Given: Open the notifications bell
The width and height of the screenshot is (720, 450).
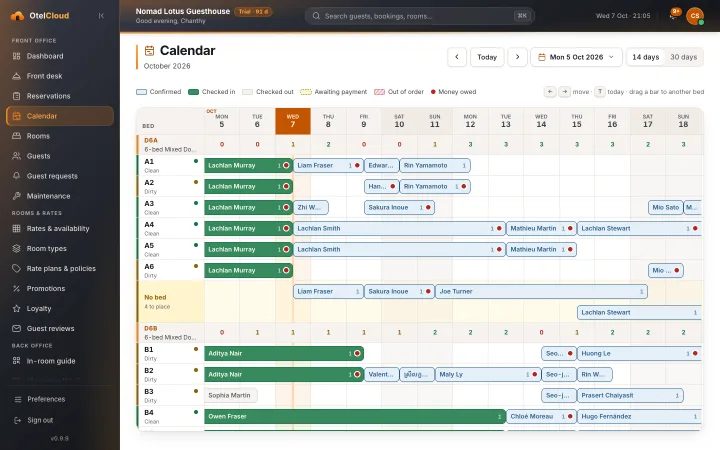Looking at the screenshot, I should coord(674,16).
